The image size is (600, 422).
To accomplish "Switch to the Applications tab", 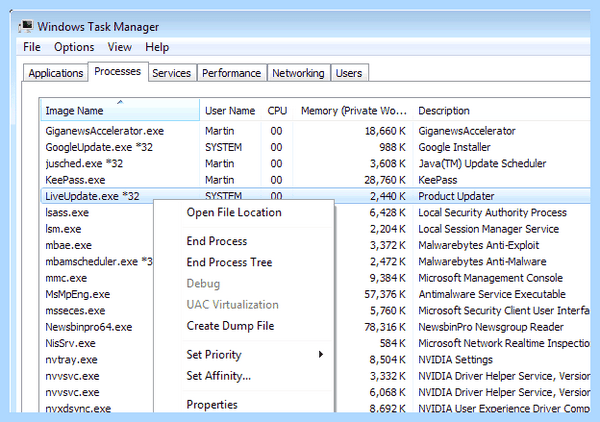I will (x=56, y=73).
